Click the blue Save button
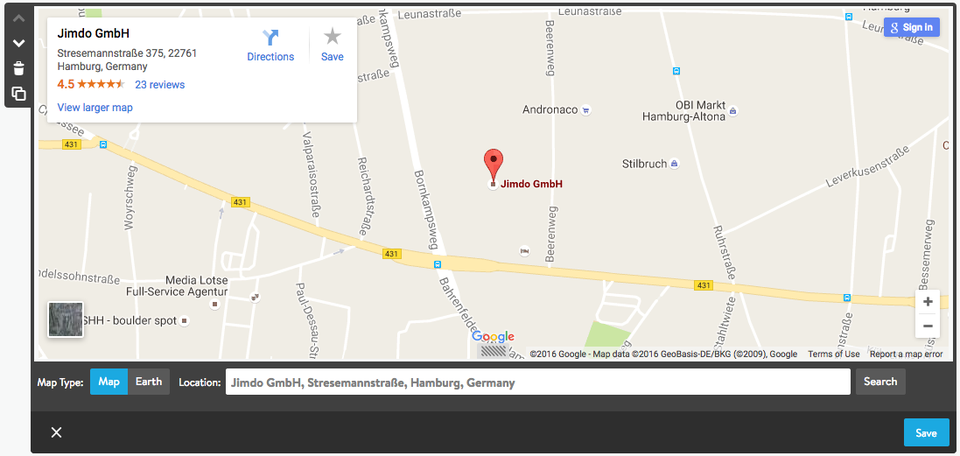This screenshot has width=960, height=456. click(x=926, y=433)
